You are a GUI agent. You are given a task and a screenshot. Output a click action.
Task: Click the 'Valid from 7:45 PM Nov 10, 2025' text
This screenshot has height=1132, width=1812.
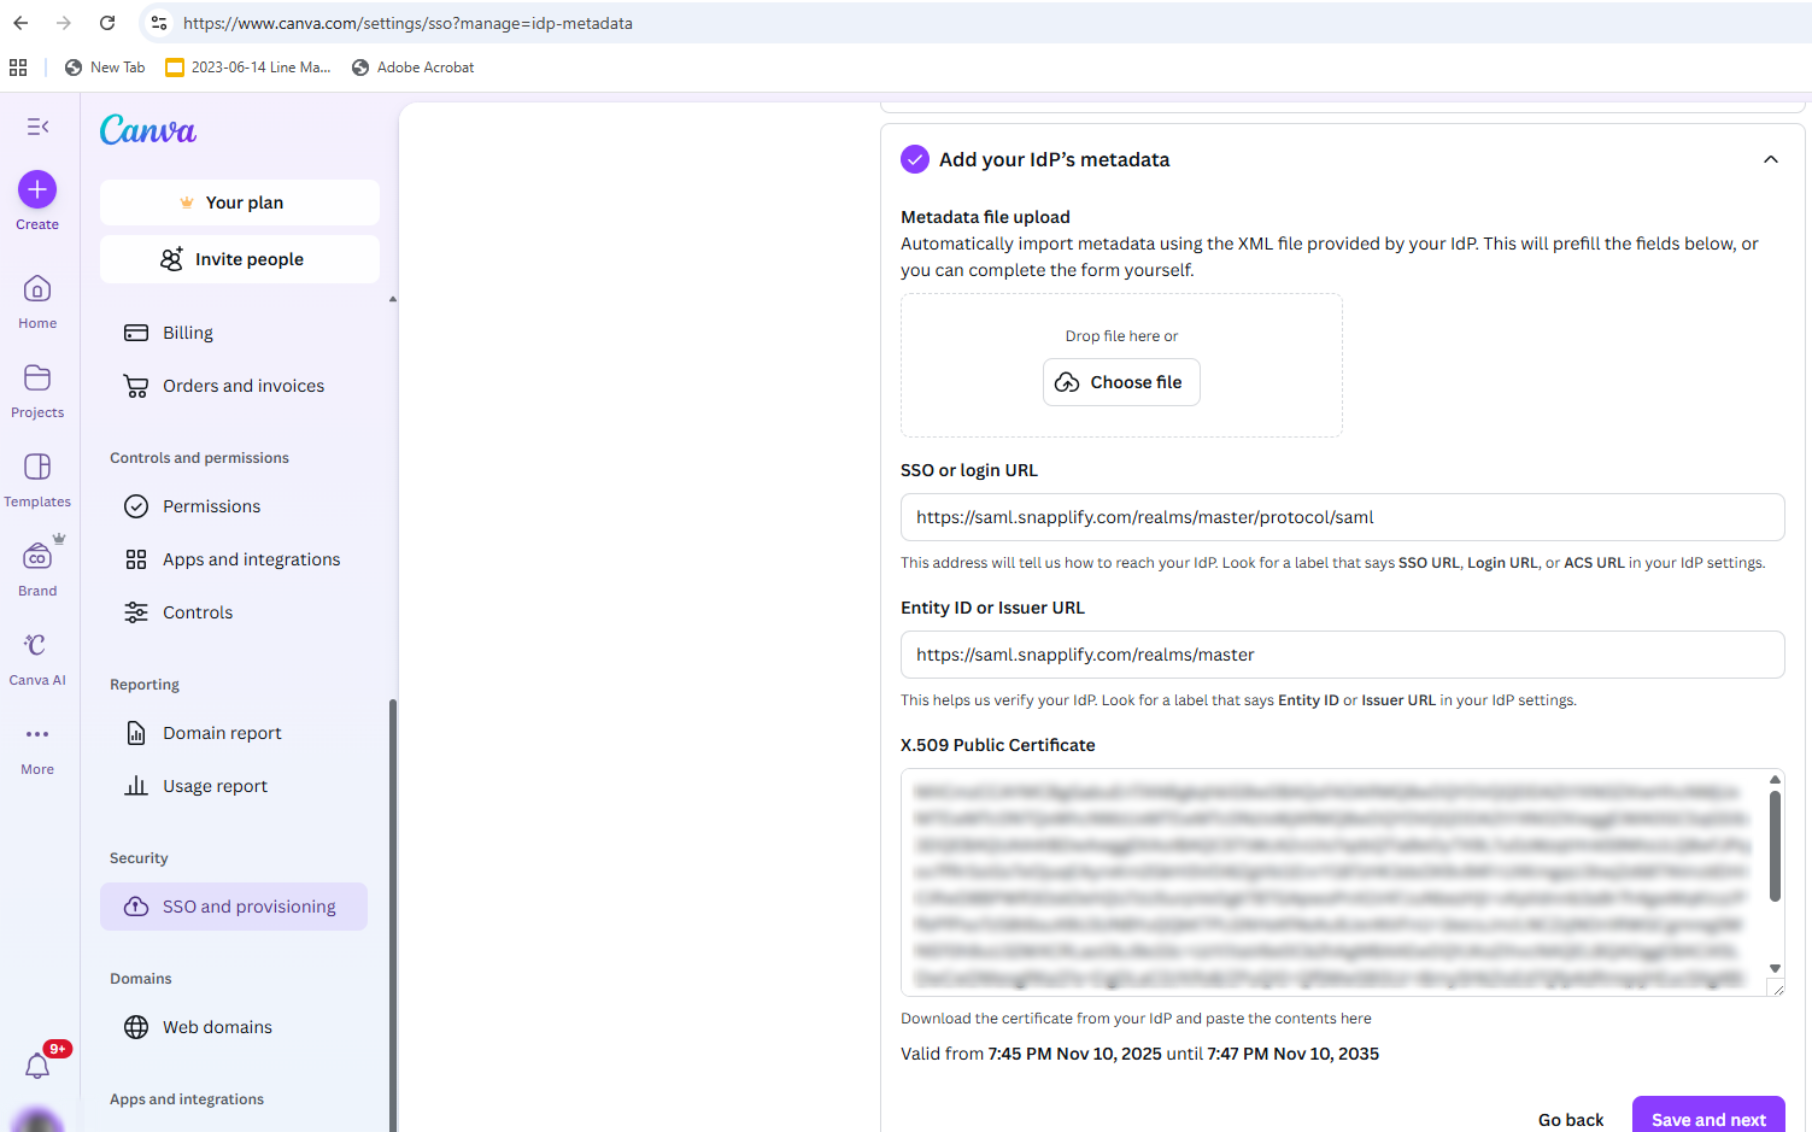[1031, 1053]
